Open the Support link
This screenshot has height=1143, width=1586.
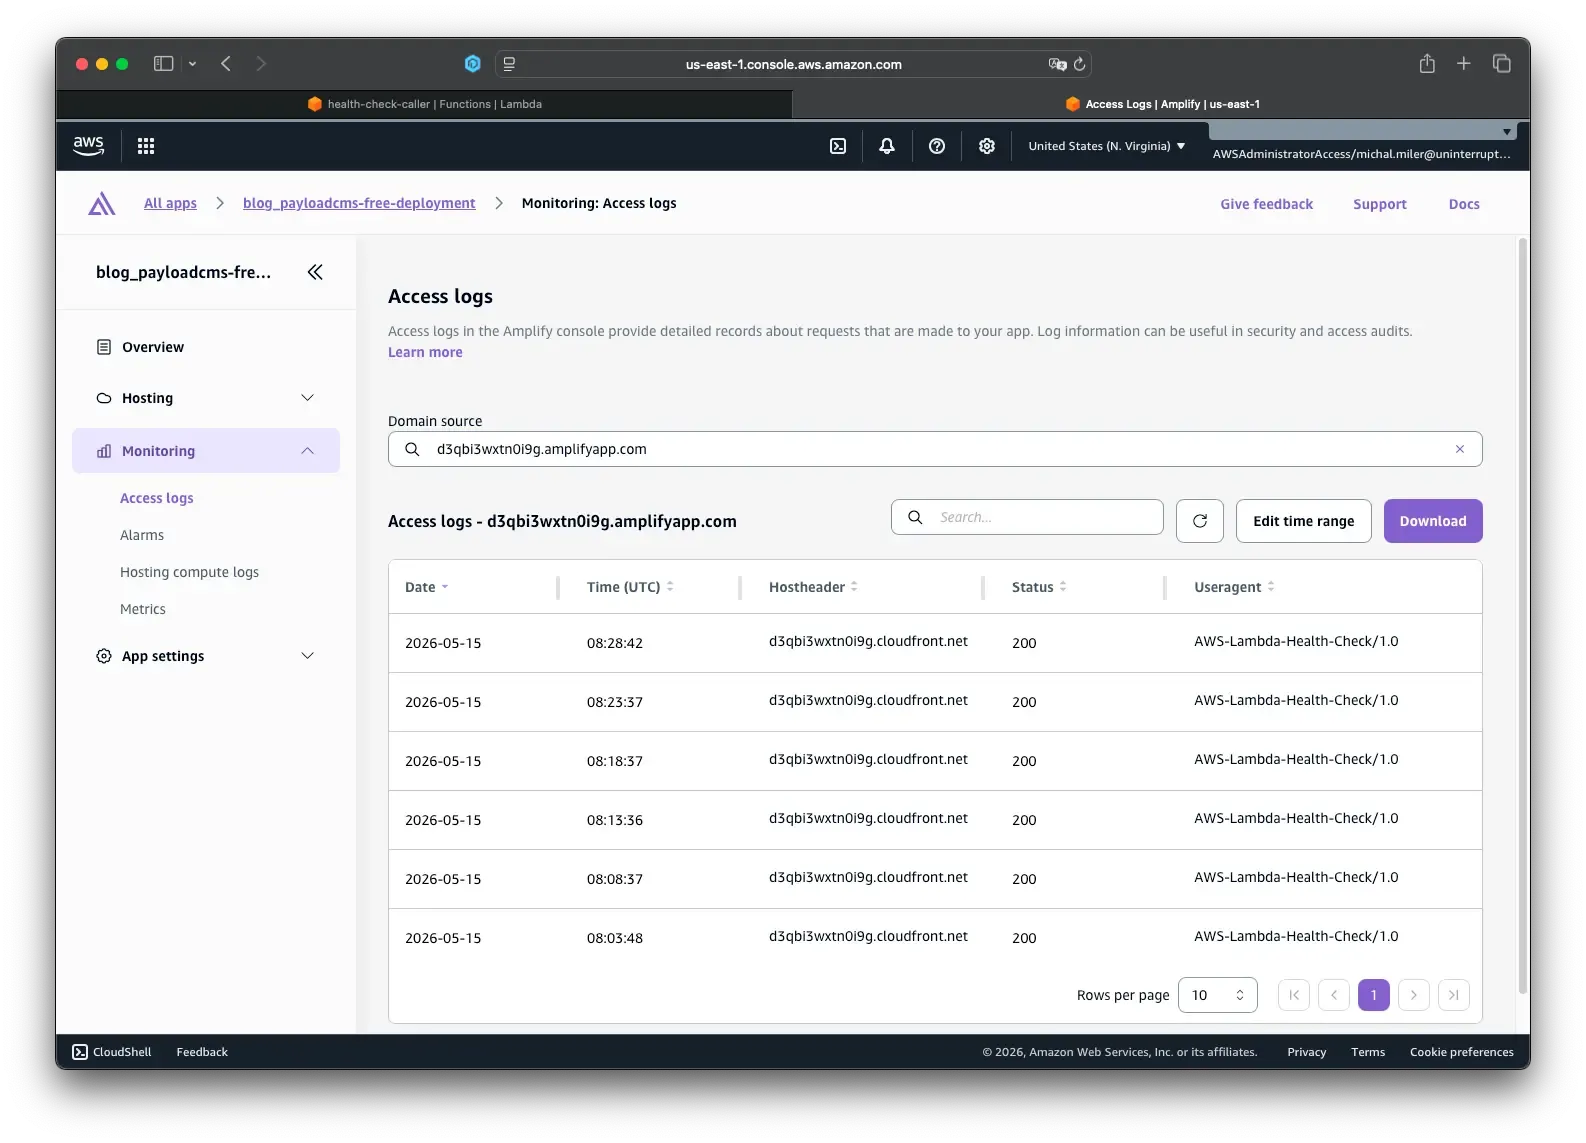click(x=1380, y=204)
